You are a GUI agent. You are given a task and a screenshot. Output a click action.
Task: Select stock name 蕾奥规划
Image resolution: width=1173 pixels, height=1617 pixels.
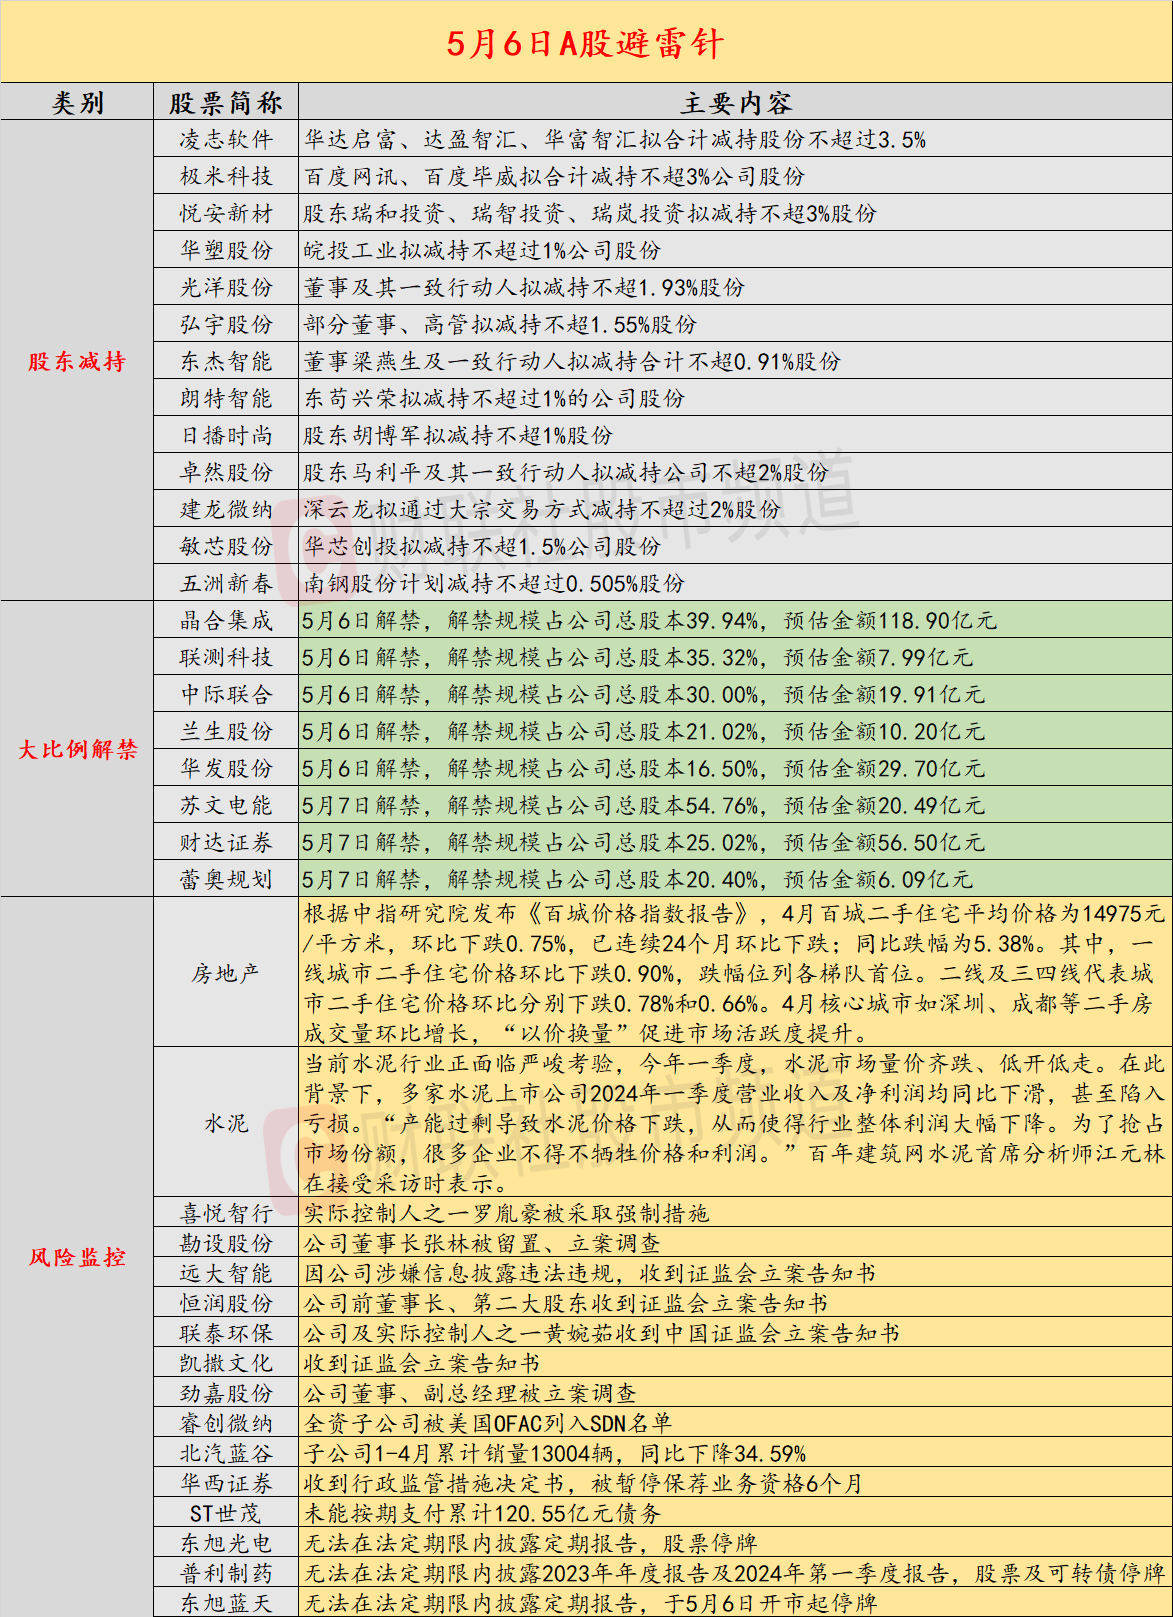pos(226,880)
